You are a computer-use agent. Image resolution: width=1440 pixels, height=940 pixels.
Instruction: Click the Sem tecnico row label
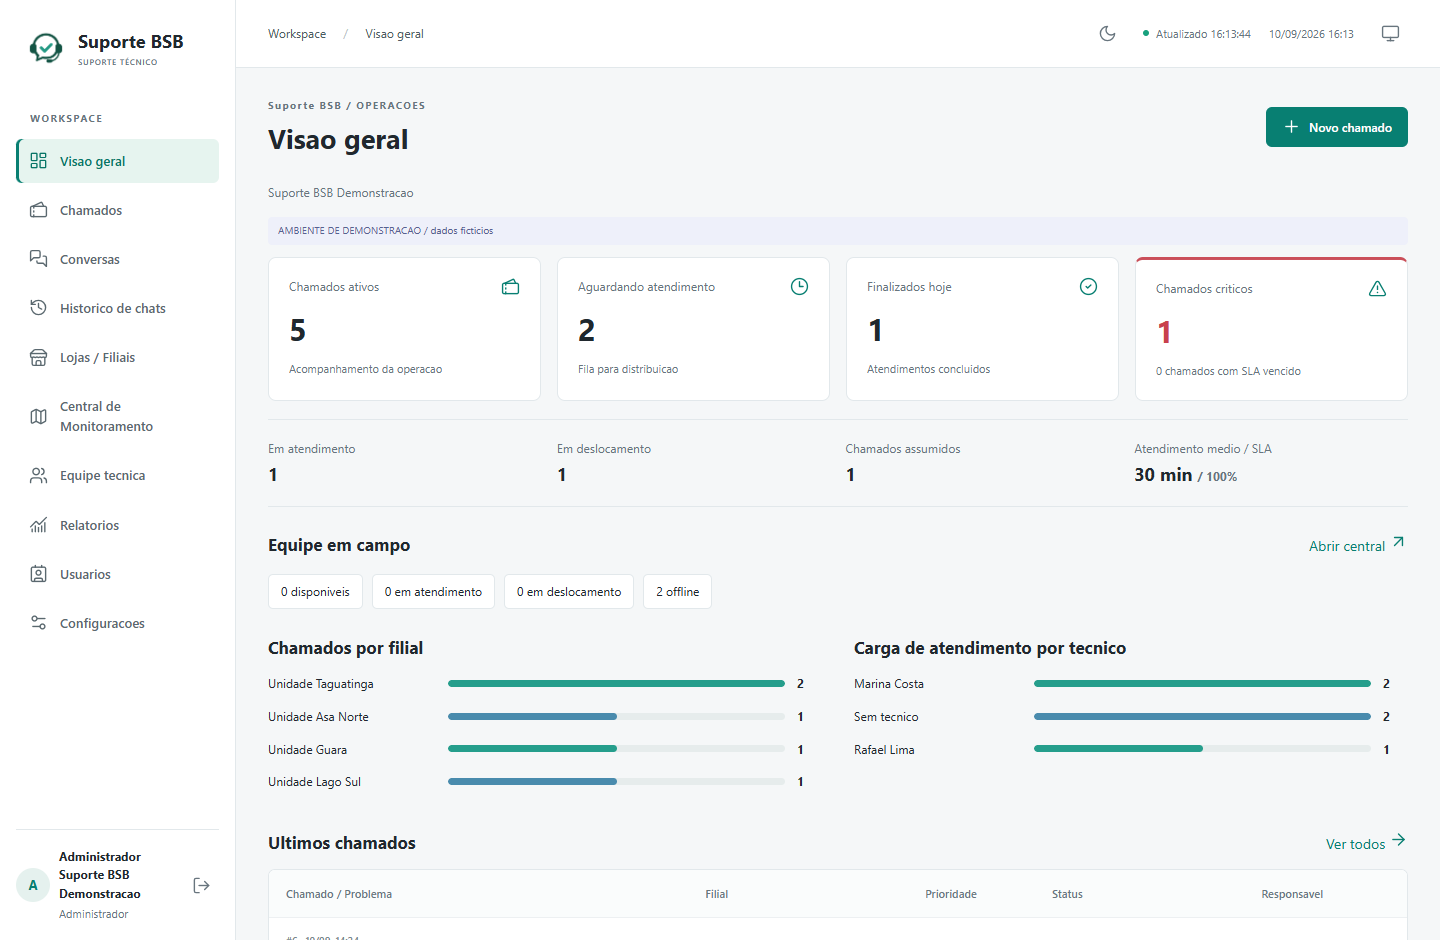pos(886,717)
